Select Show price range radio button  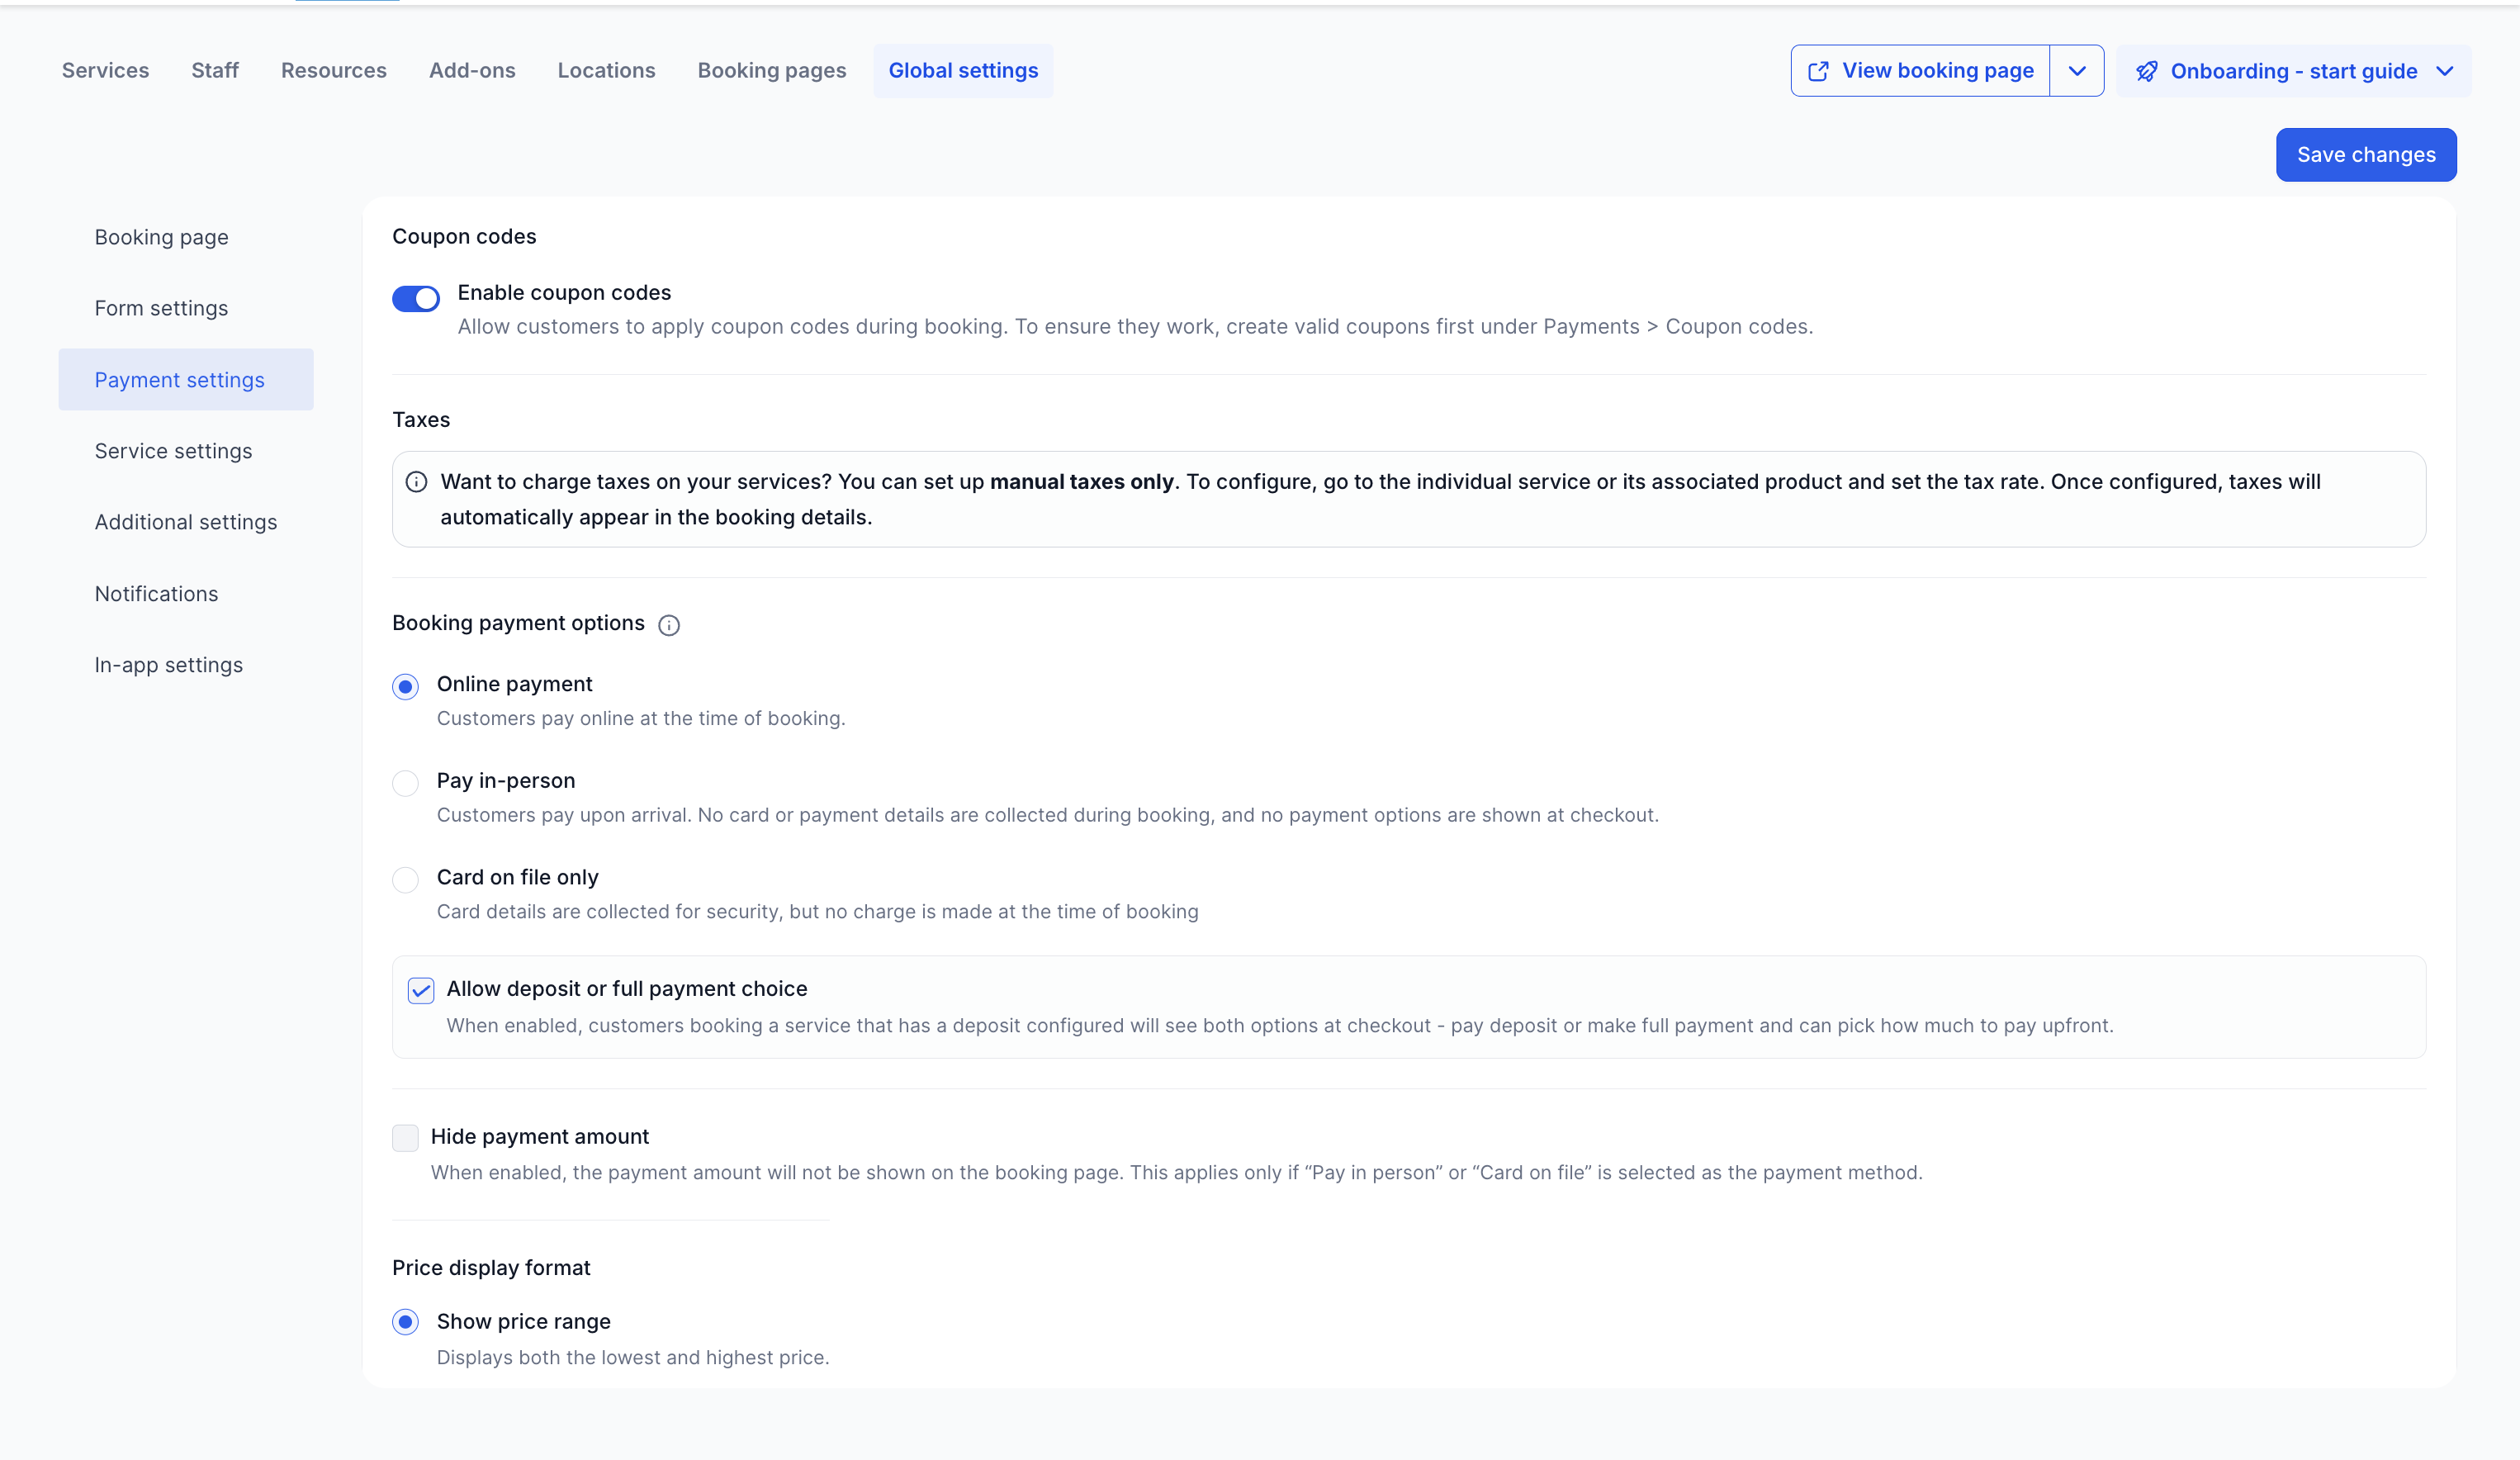pos(405,1322)
